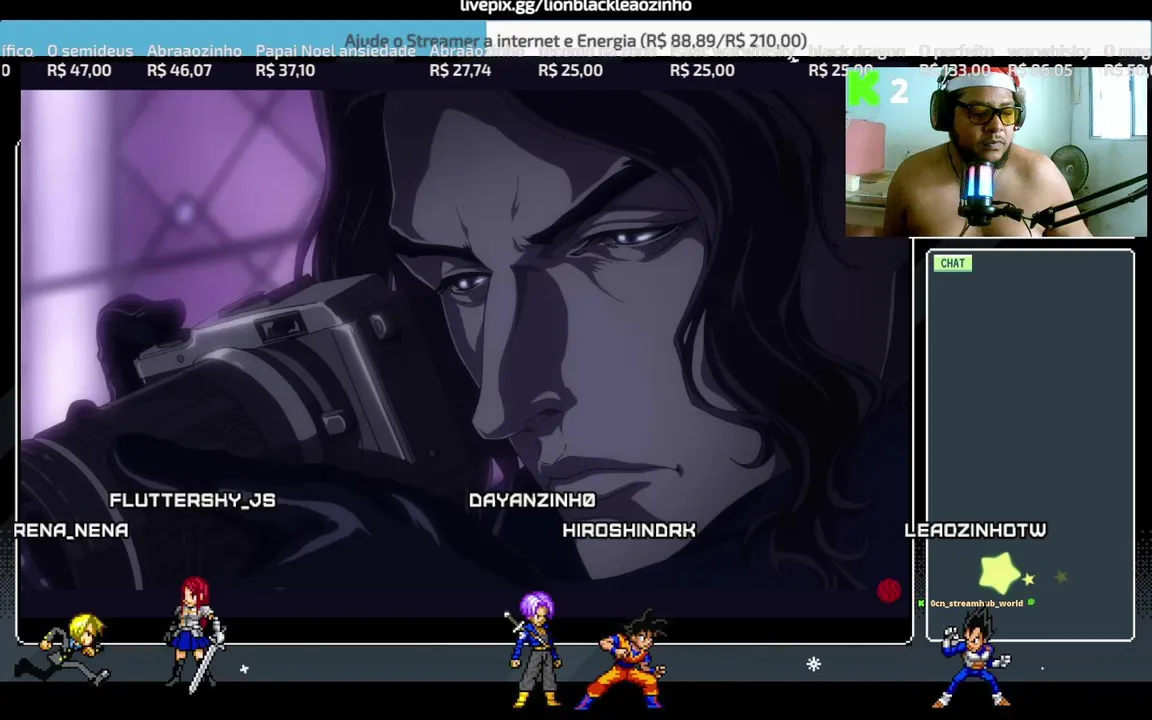Screen dimensions: 1152x720
Task: Click the viewer name HIROSHINDAK
Action: pos(629,530)
